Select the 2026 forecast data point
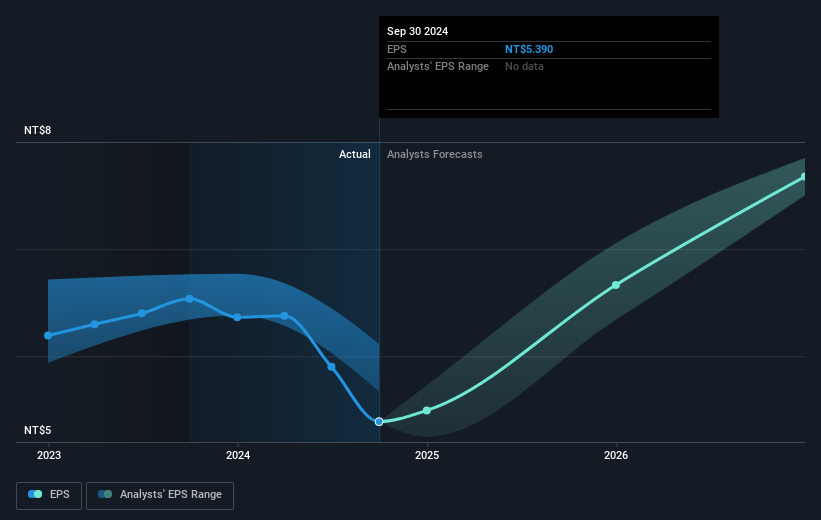 (x=616, y=285)
